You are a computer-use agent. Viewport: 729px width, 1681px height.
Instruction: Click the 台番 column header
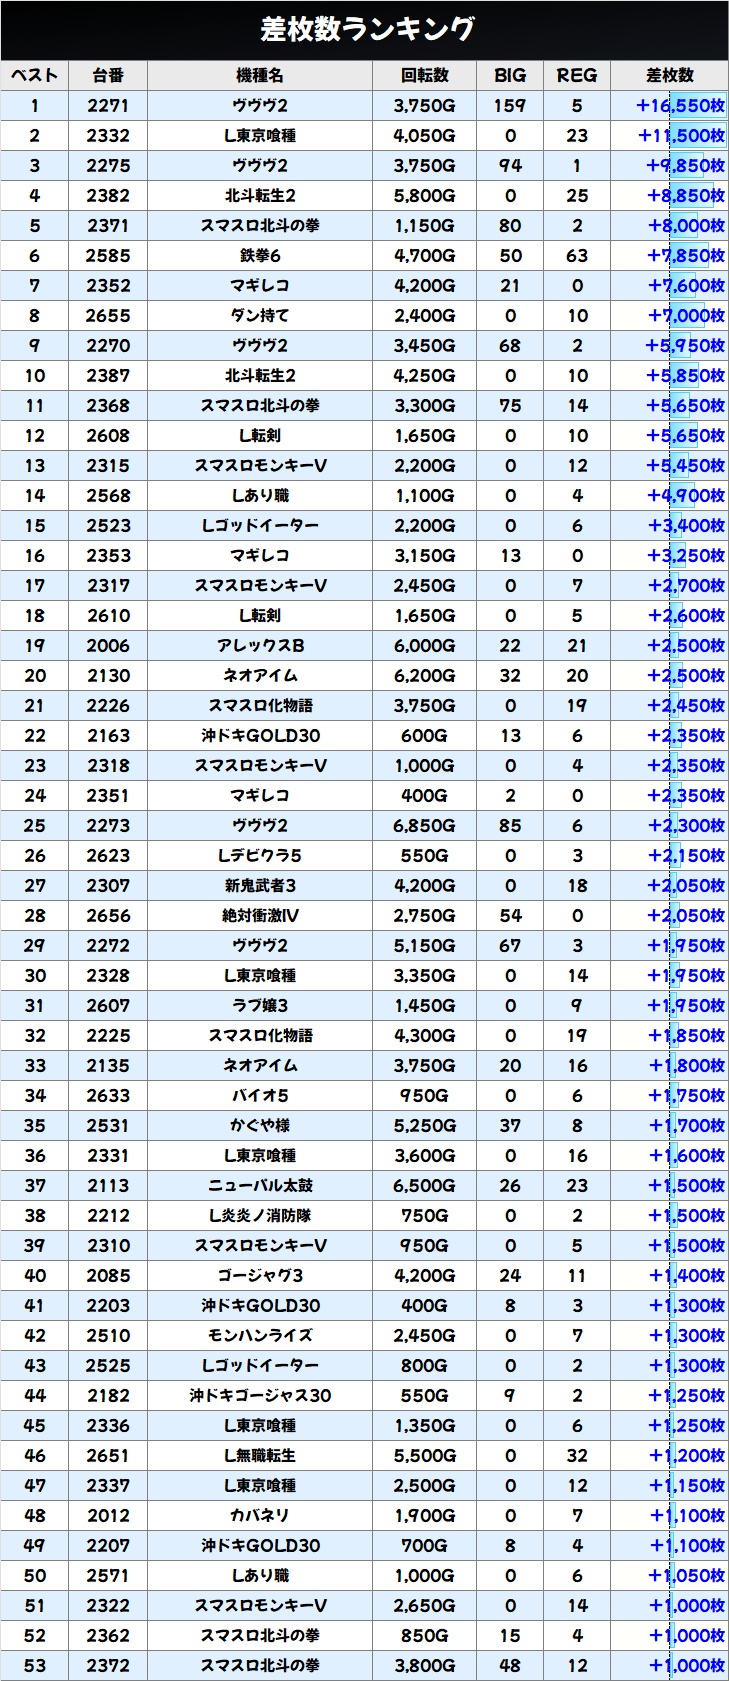108,76
